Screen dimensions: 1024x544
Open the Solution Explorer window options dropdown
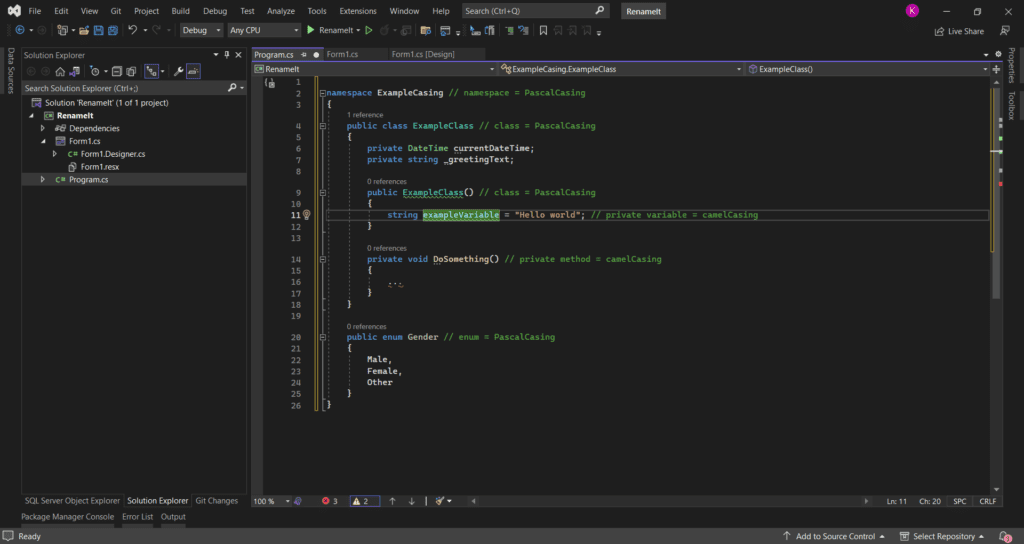tap(216, 55)
